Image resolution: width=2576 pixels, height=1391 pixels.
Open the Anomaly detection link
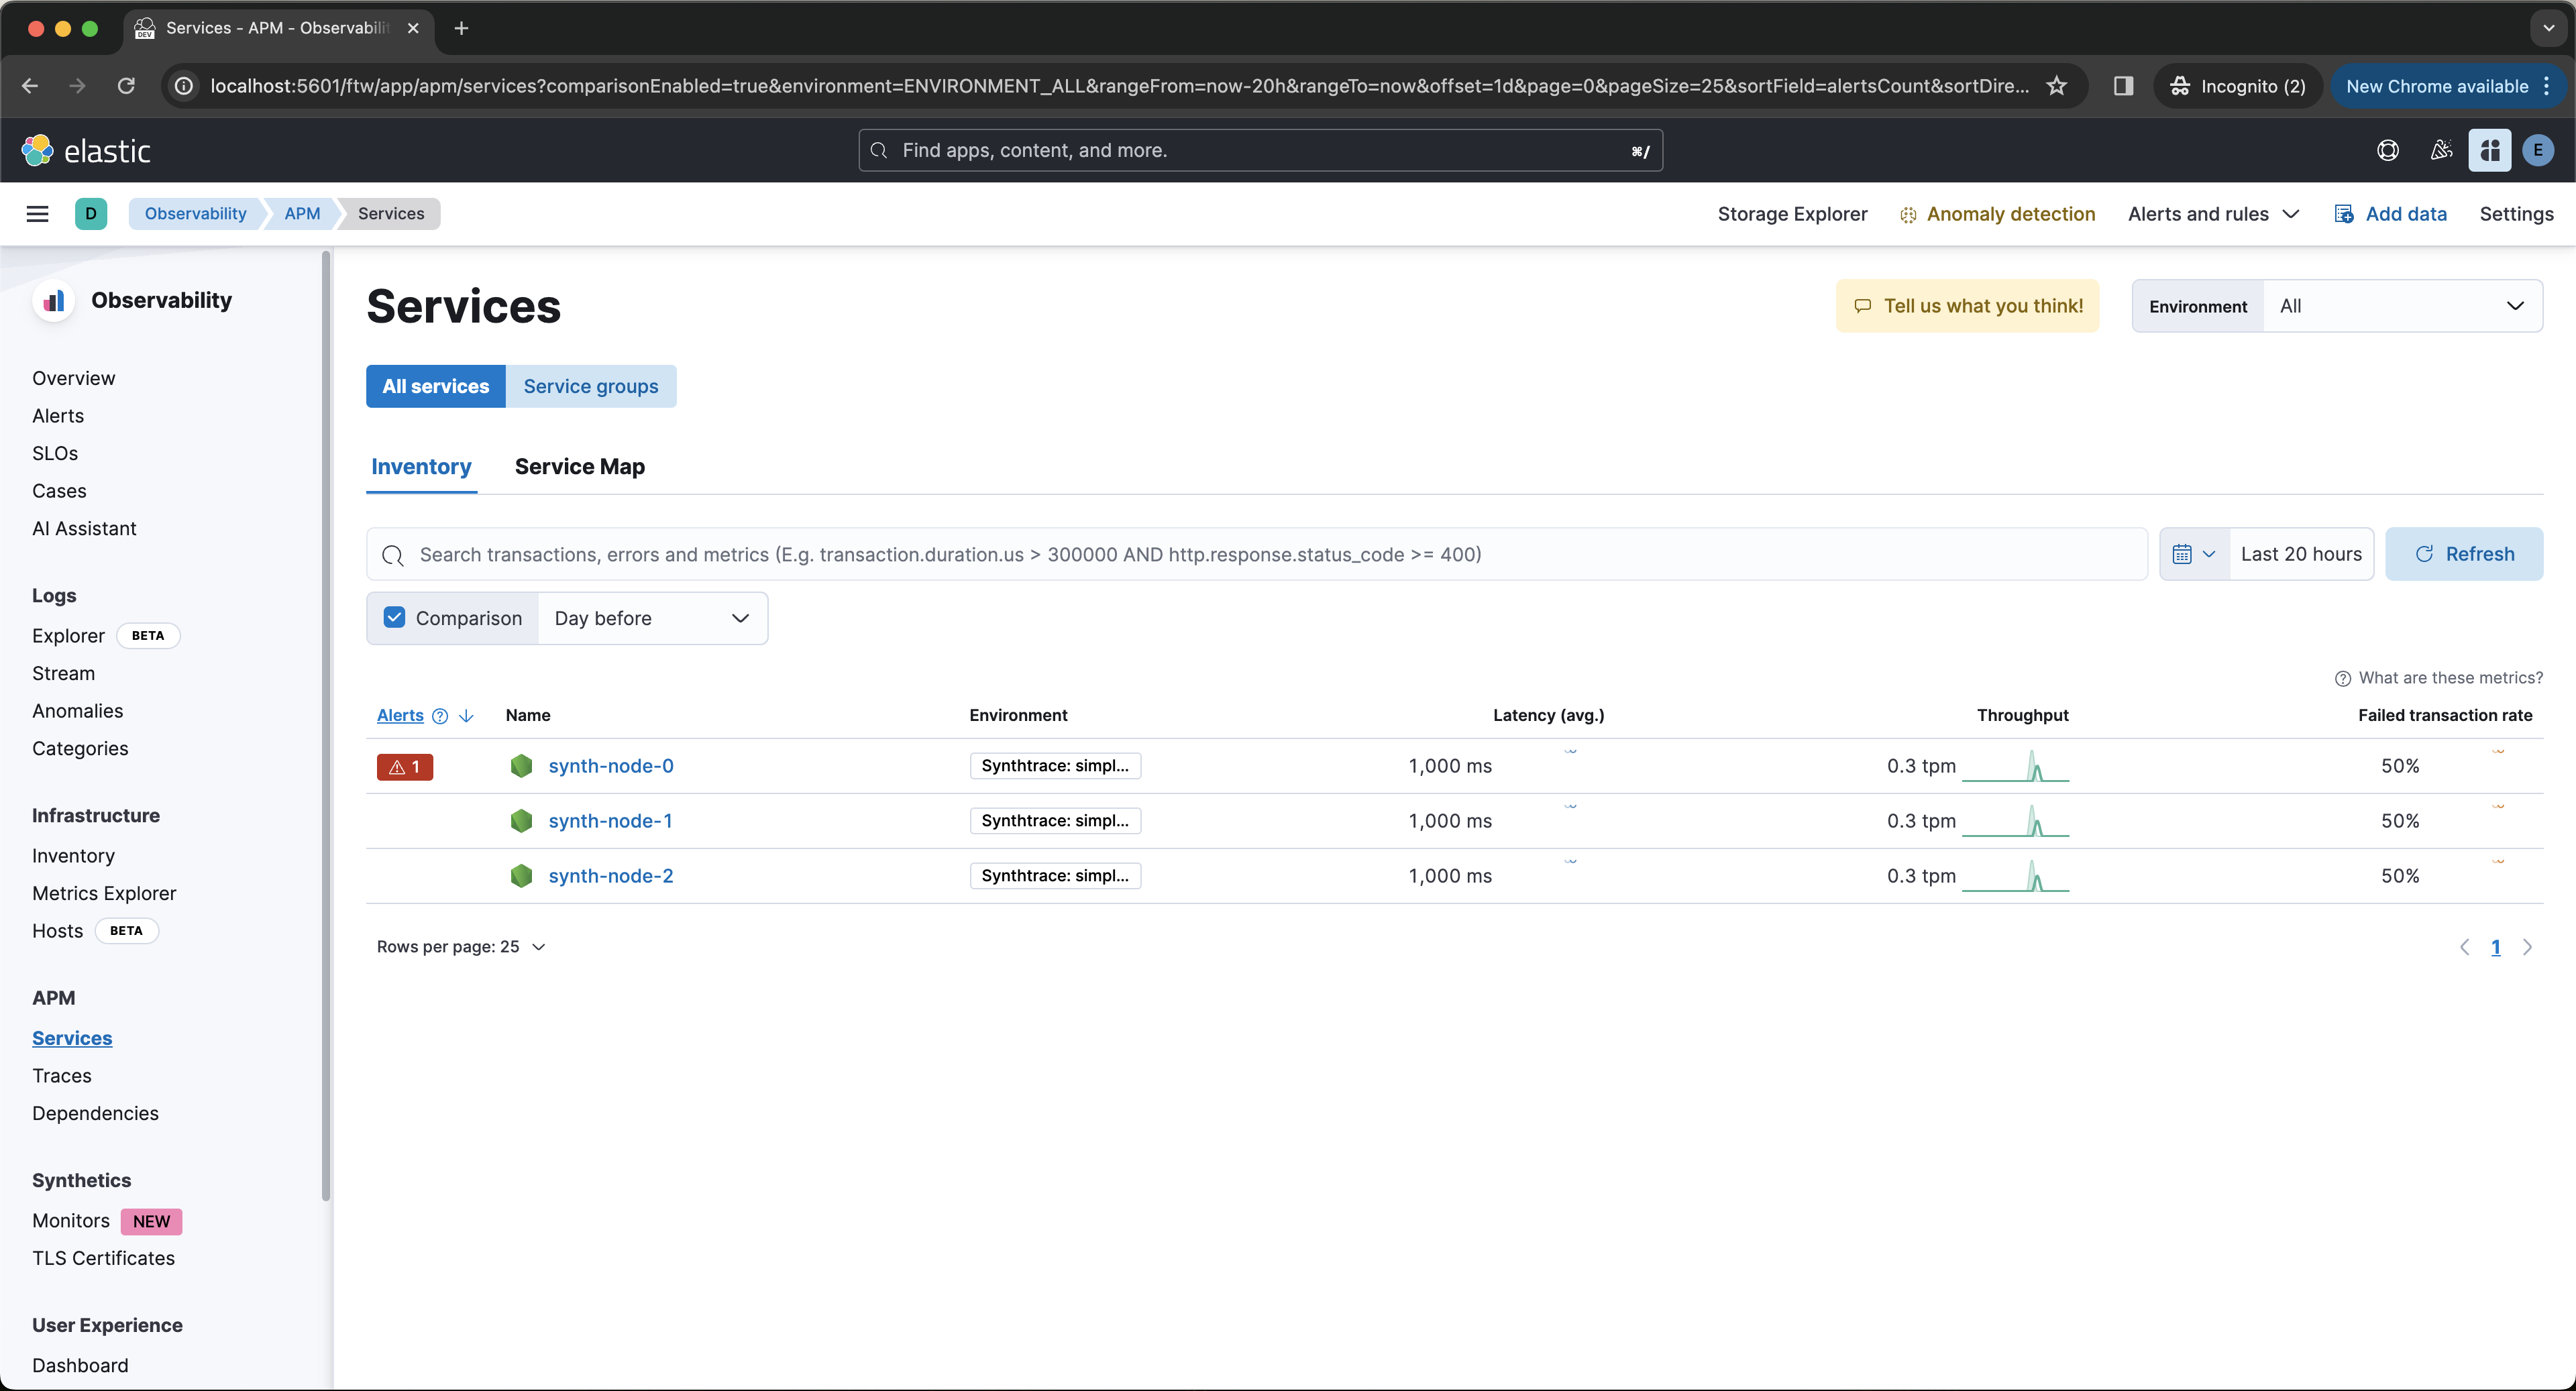coord(1998,214)
